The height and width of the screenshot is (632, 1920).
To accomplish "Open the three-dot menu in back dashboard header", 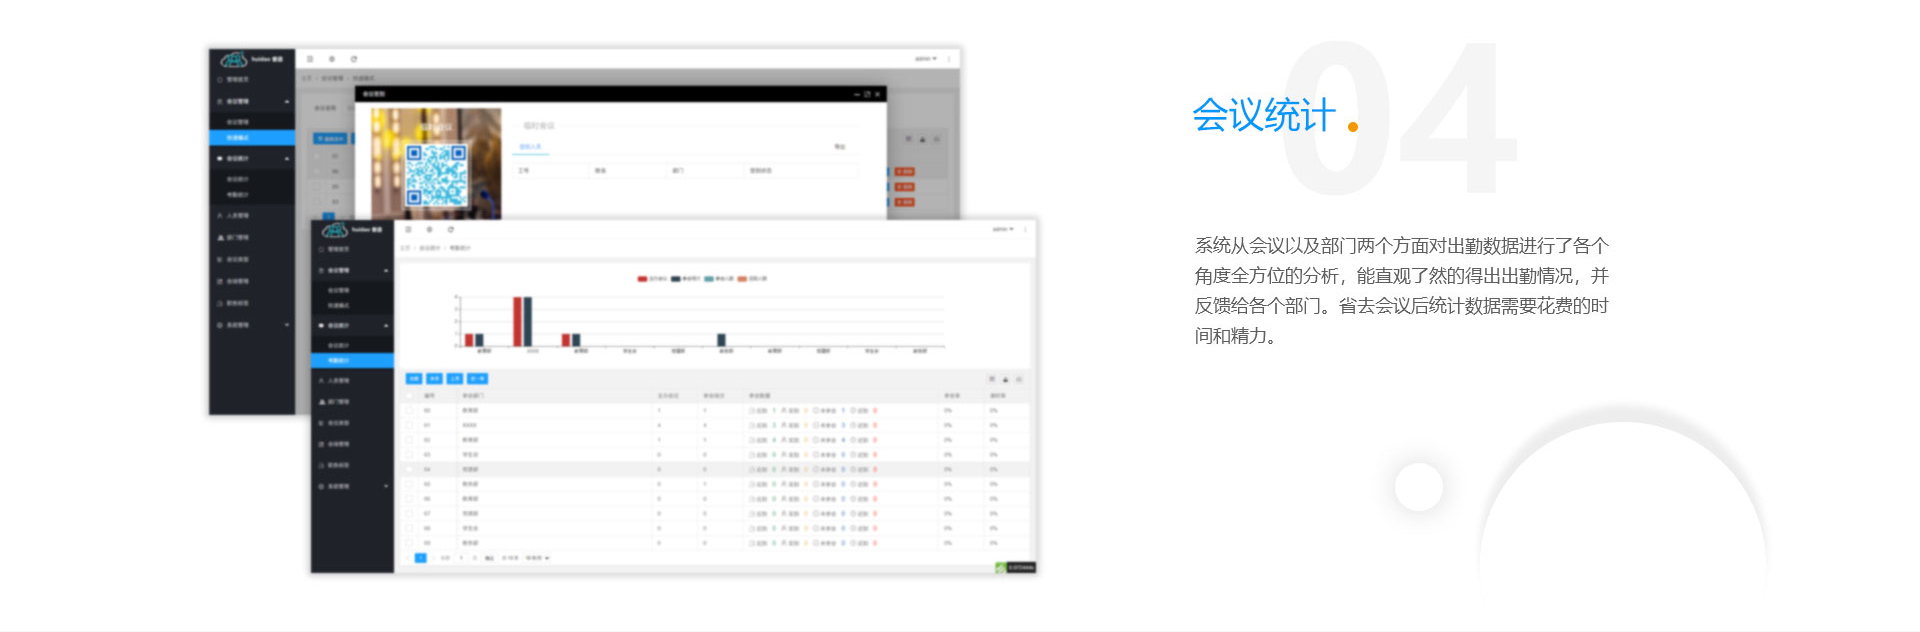I will [x=949, y=59].
